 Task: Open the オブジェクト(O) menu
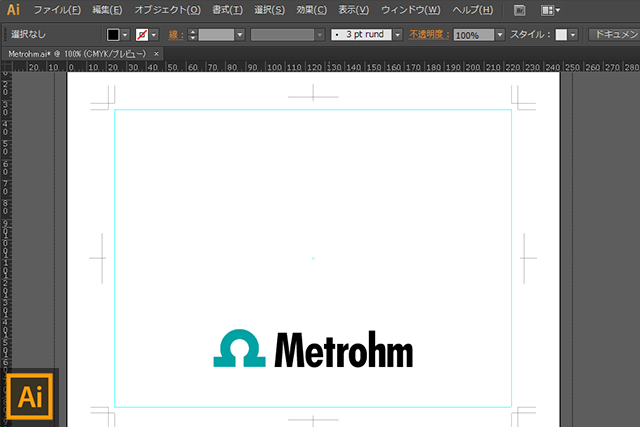[168, 10]
